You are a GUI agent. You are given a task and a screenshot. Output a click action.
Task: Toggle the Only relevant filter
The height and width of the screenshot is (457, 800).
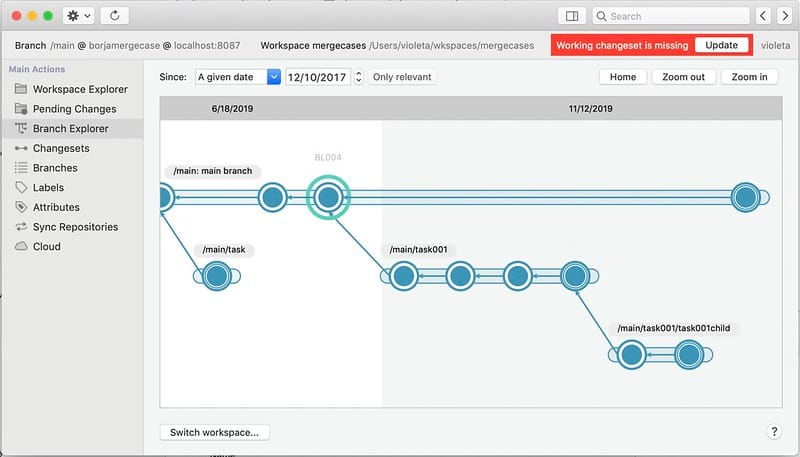pyautogui.click(x=402, y=77)
